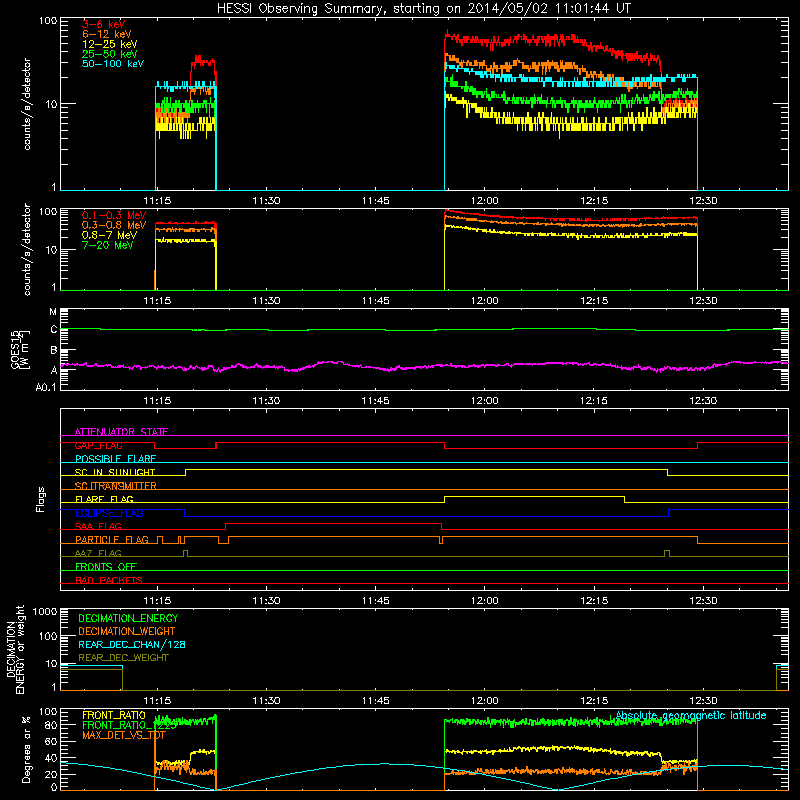The height and width of the screenshot is (800, 800).
Task: Click the 0.3-0.8 MeV legend label
Action: click(x=114, y=225)
